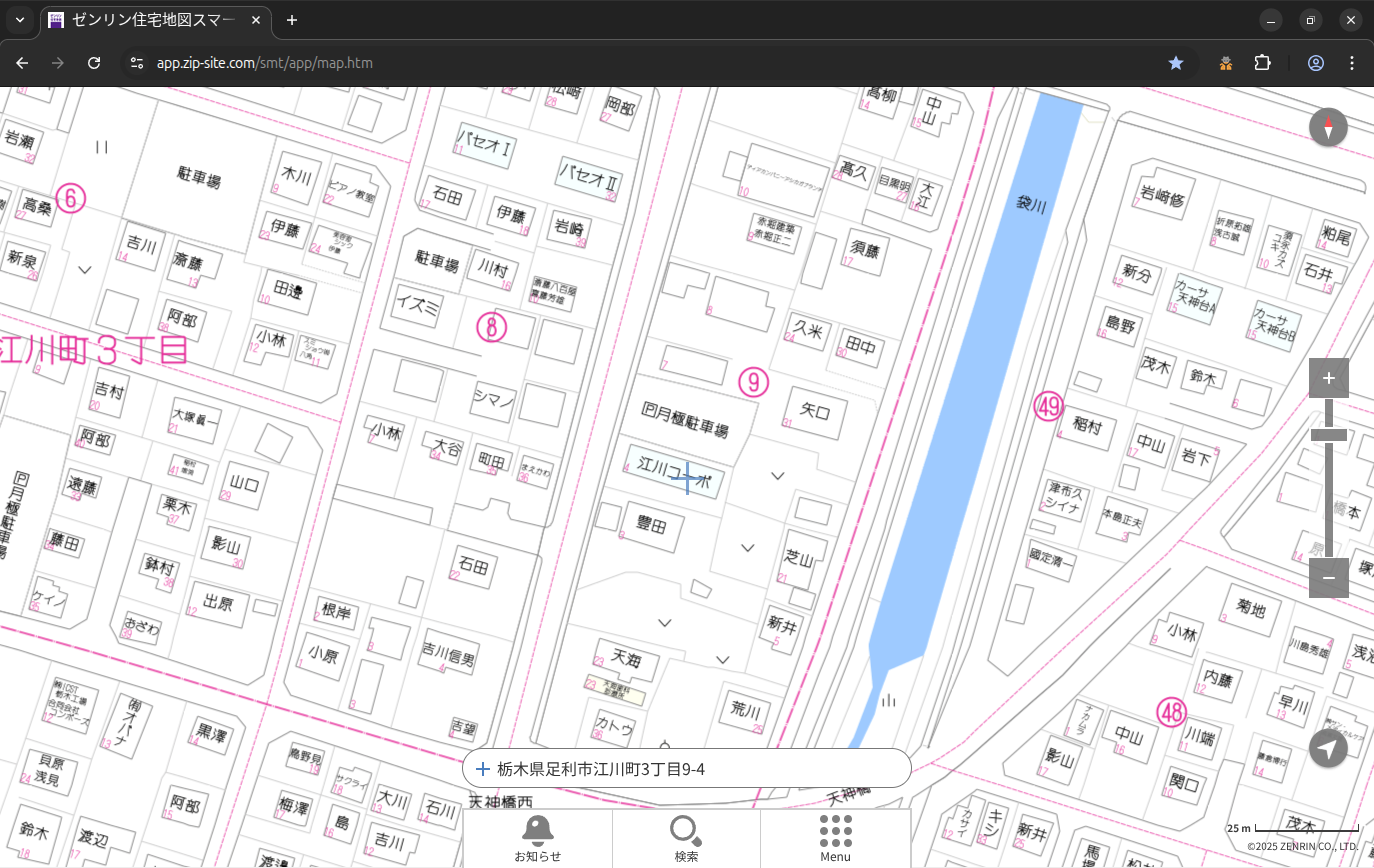Bookmark page with star icon
1374x868 pixels.
tap(1176, 63)
